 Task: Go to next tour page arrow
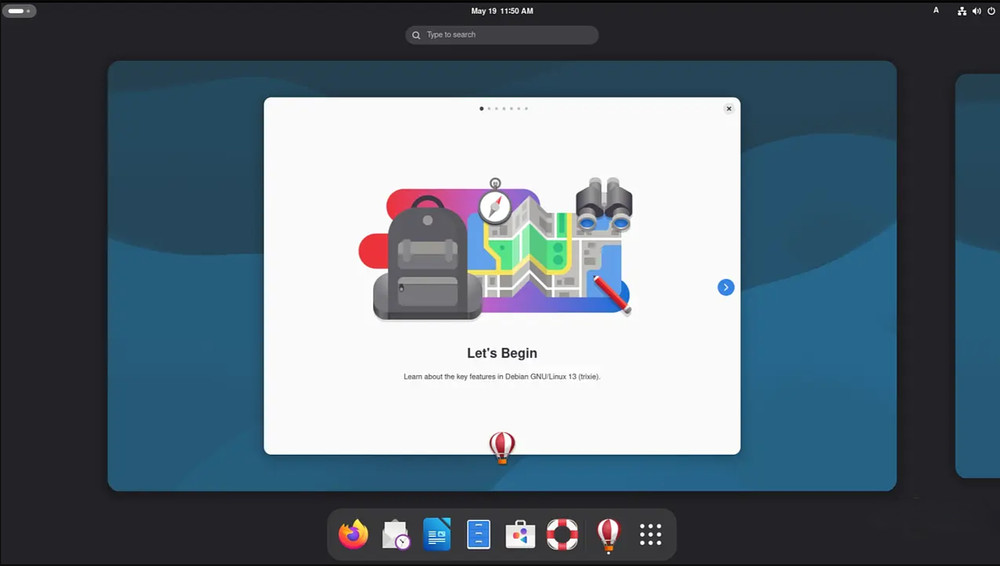coord(726,287)
